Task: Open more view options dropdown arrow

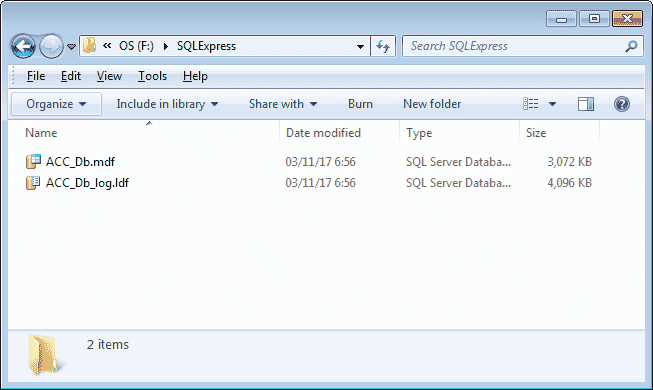Action: [552, 104]
